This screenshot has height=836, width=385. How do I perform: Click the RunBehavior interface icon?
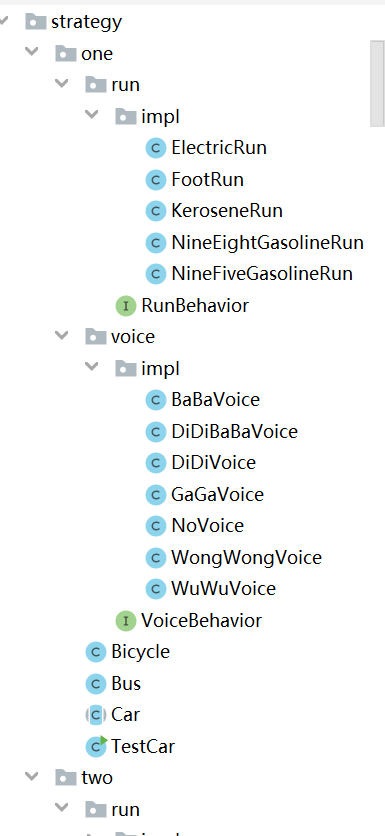126,306
